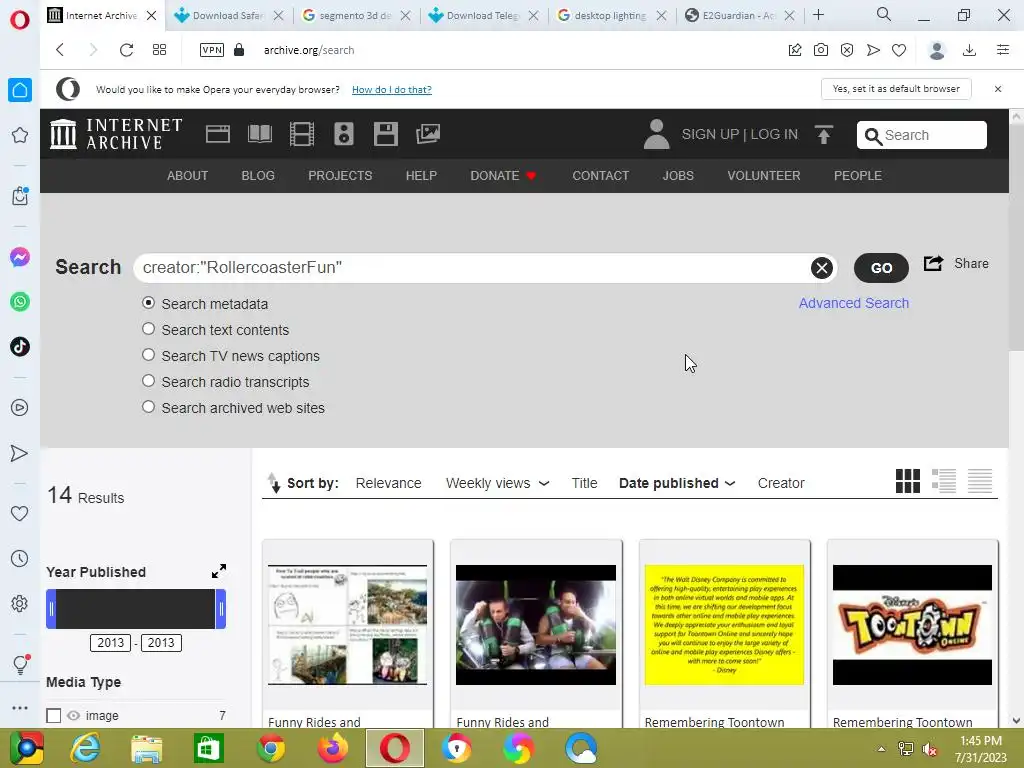Select Search radio transcripts option

(x=148, y=381)
